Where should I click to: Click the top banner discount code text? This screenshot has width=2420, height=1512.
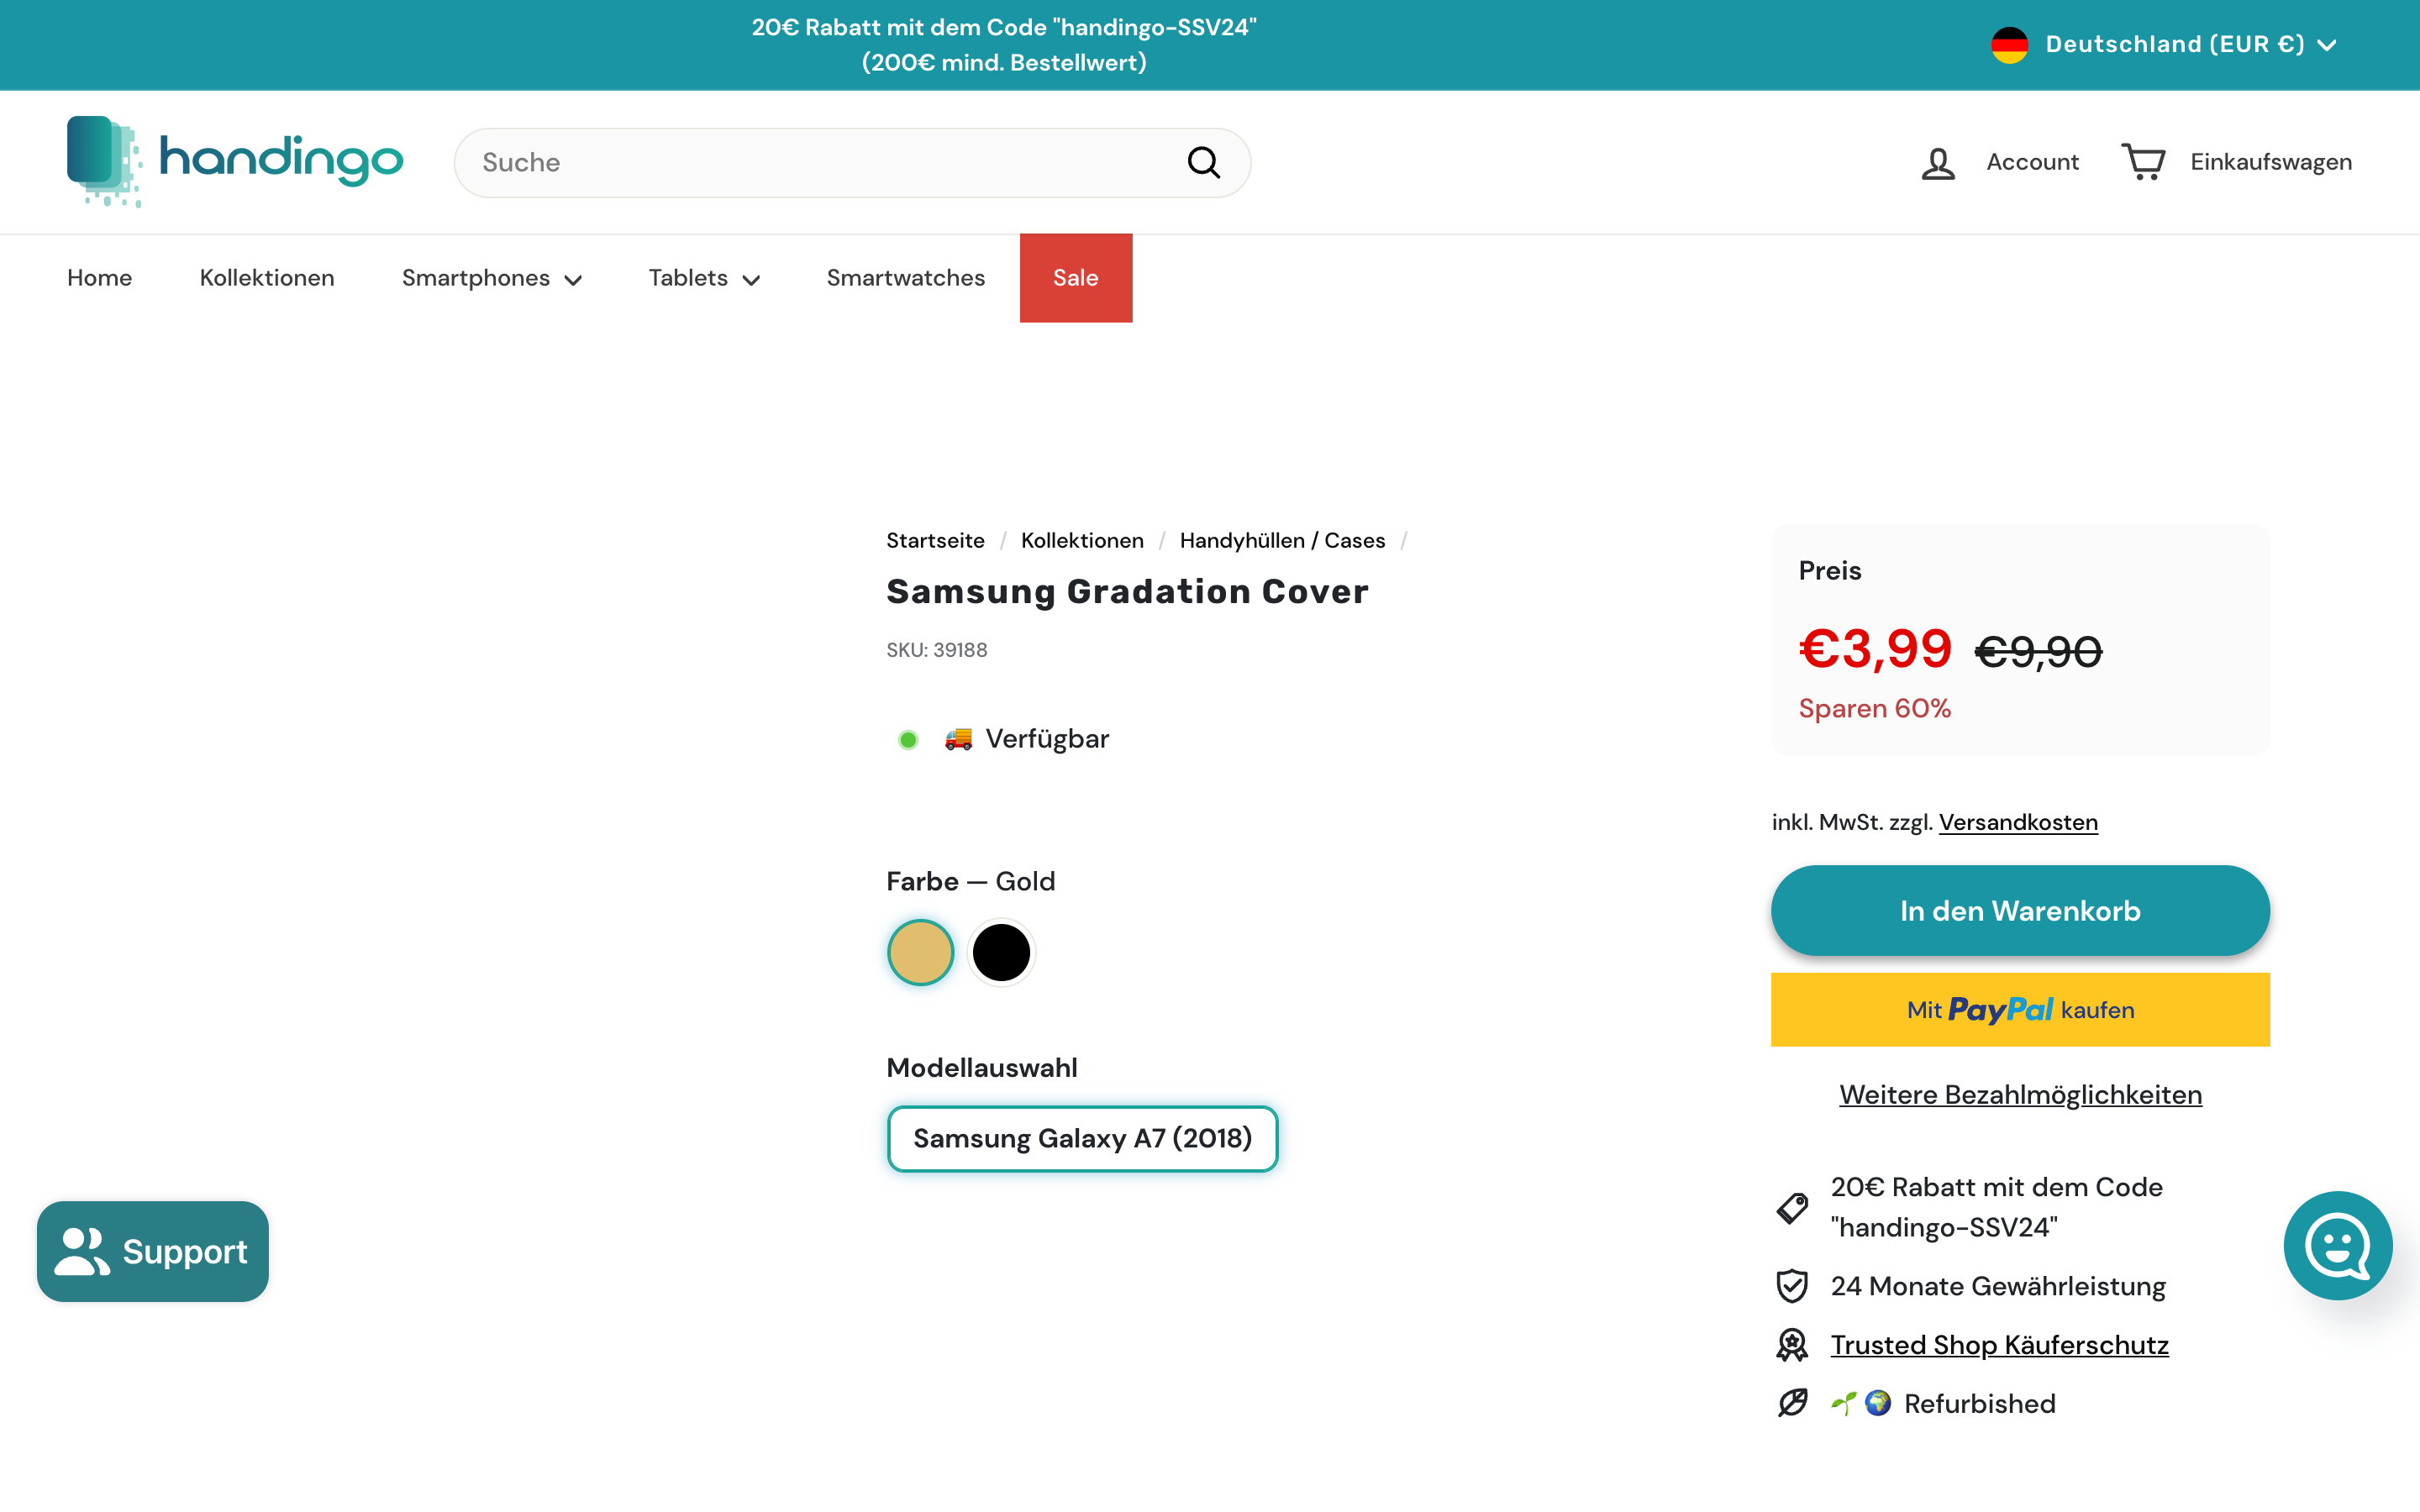1004,45
